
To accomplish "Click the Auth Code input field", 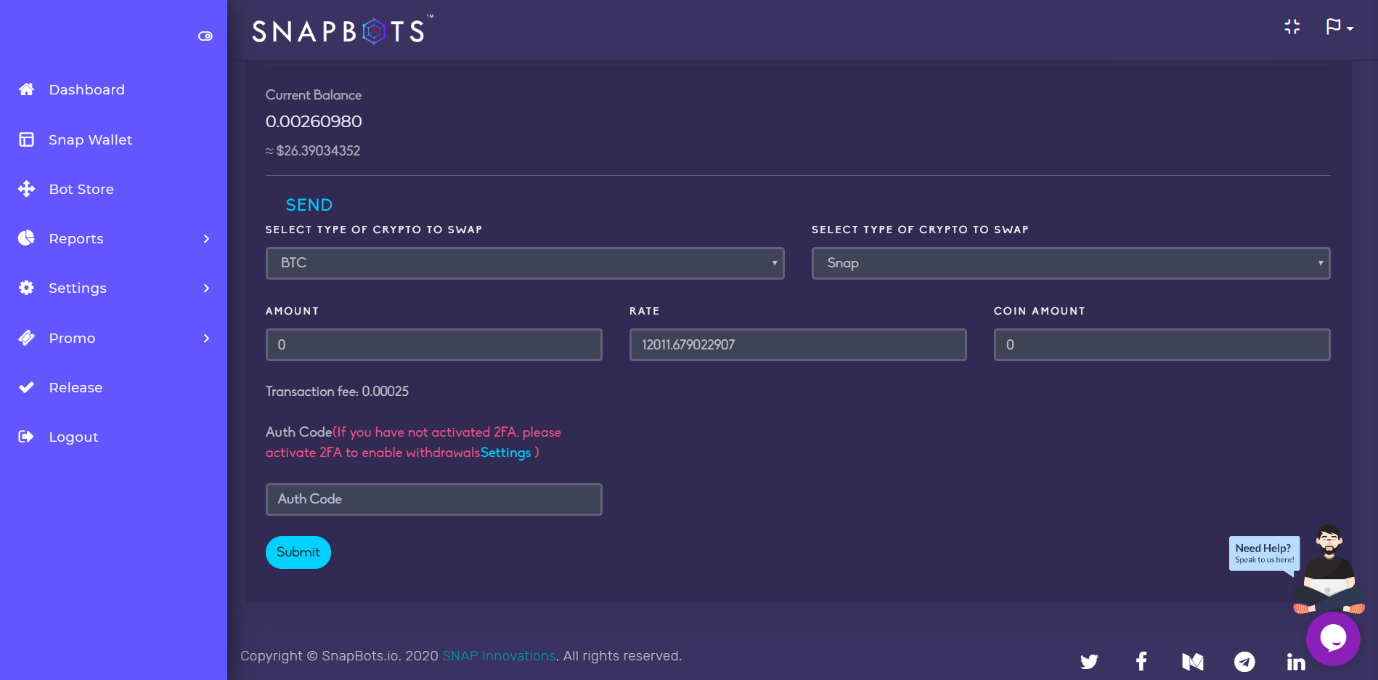I will [434, 499].
